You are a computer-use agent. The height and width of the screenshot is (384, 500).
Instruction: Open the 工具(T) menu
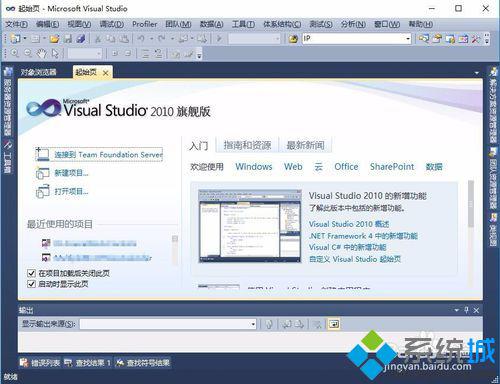[x=243, y=24]
